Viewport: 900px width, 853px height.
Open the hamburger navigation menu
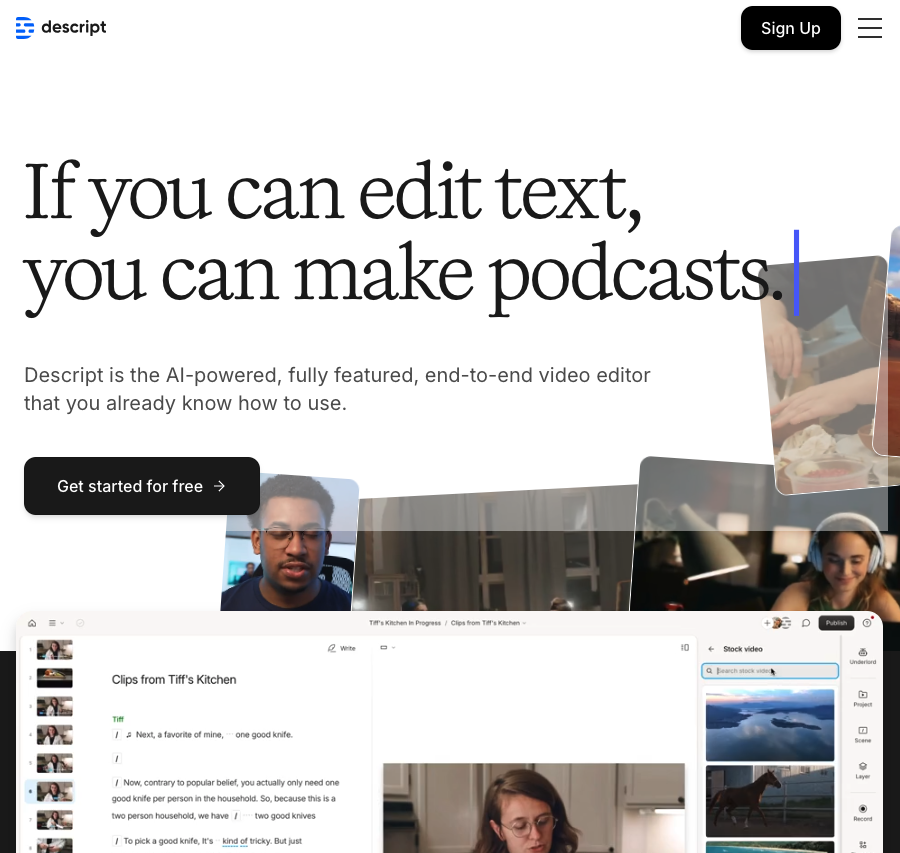pyautogui.click(x=870, y=28)
